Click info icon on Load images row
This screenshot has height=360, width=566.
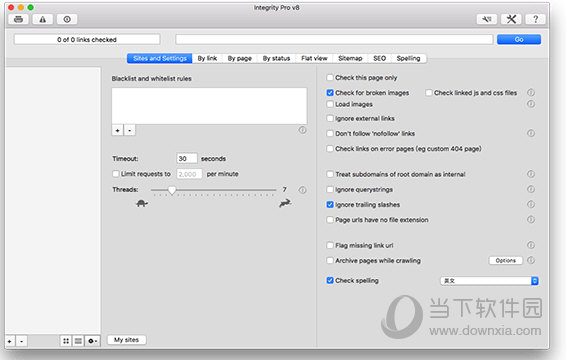[531, 104]
